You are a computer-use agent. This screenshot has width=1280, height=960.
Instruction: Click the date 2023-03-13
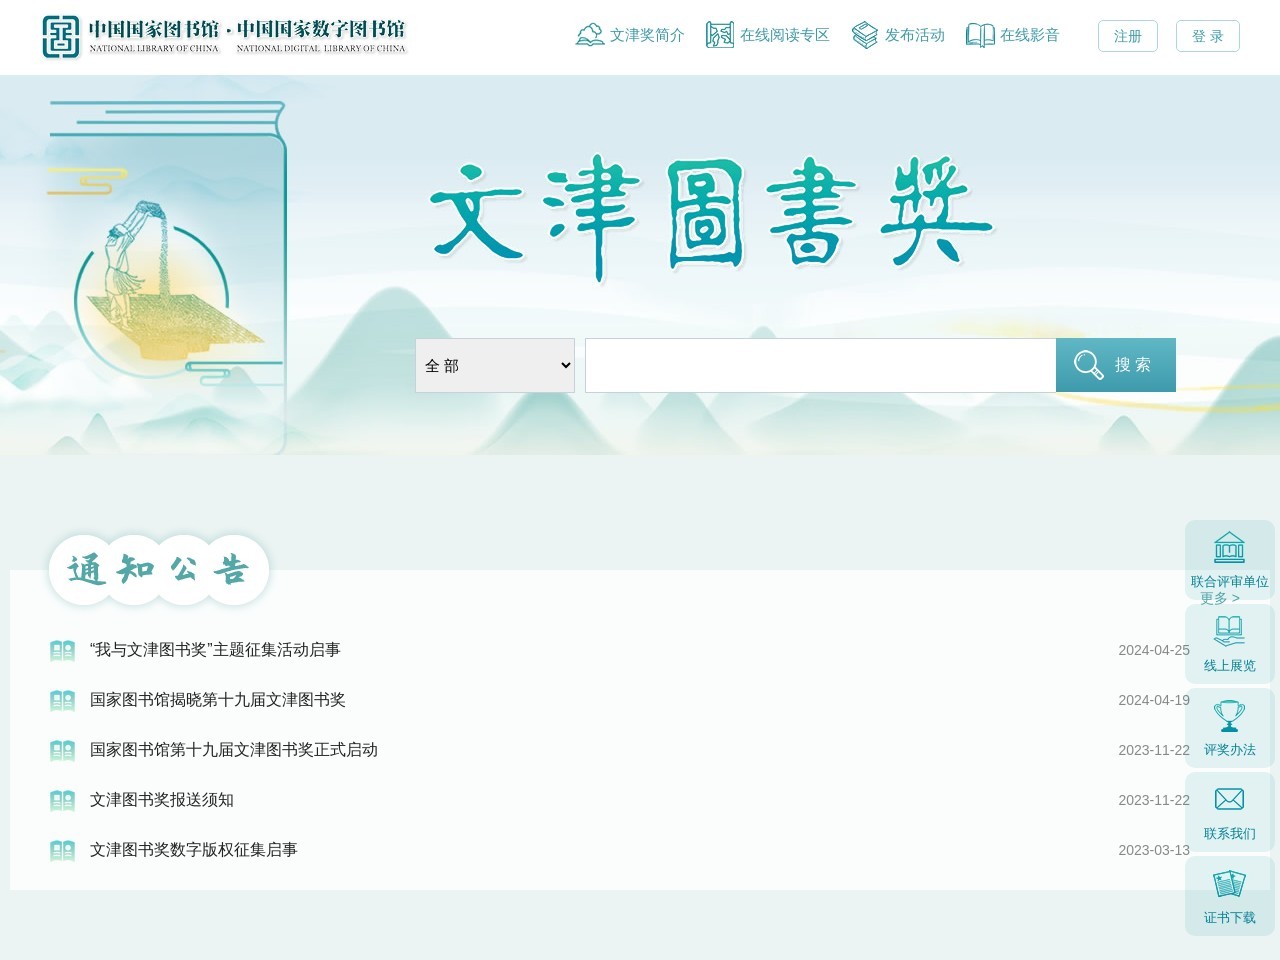tap(1154, 850)
